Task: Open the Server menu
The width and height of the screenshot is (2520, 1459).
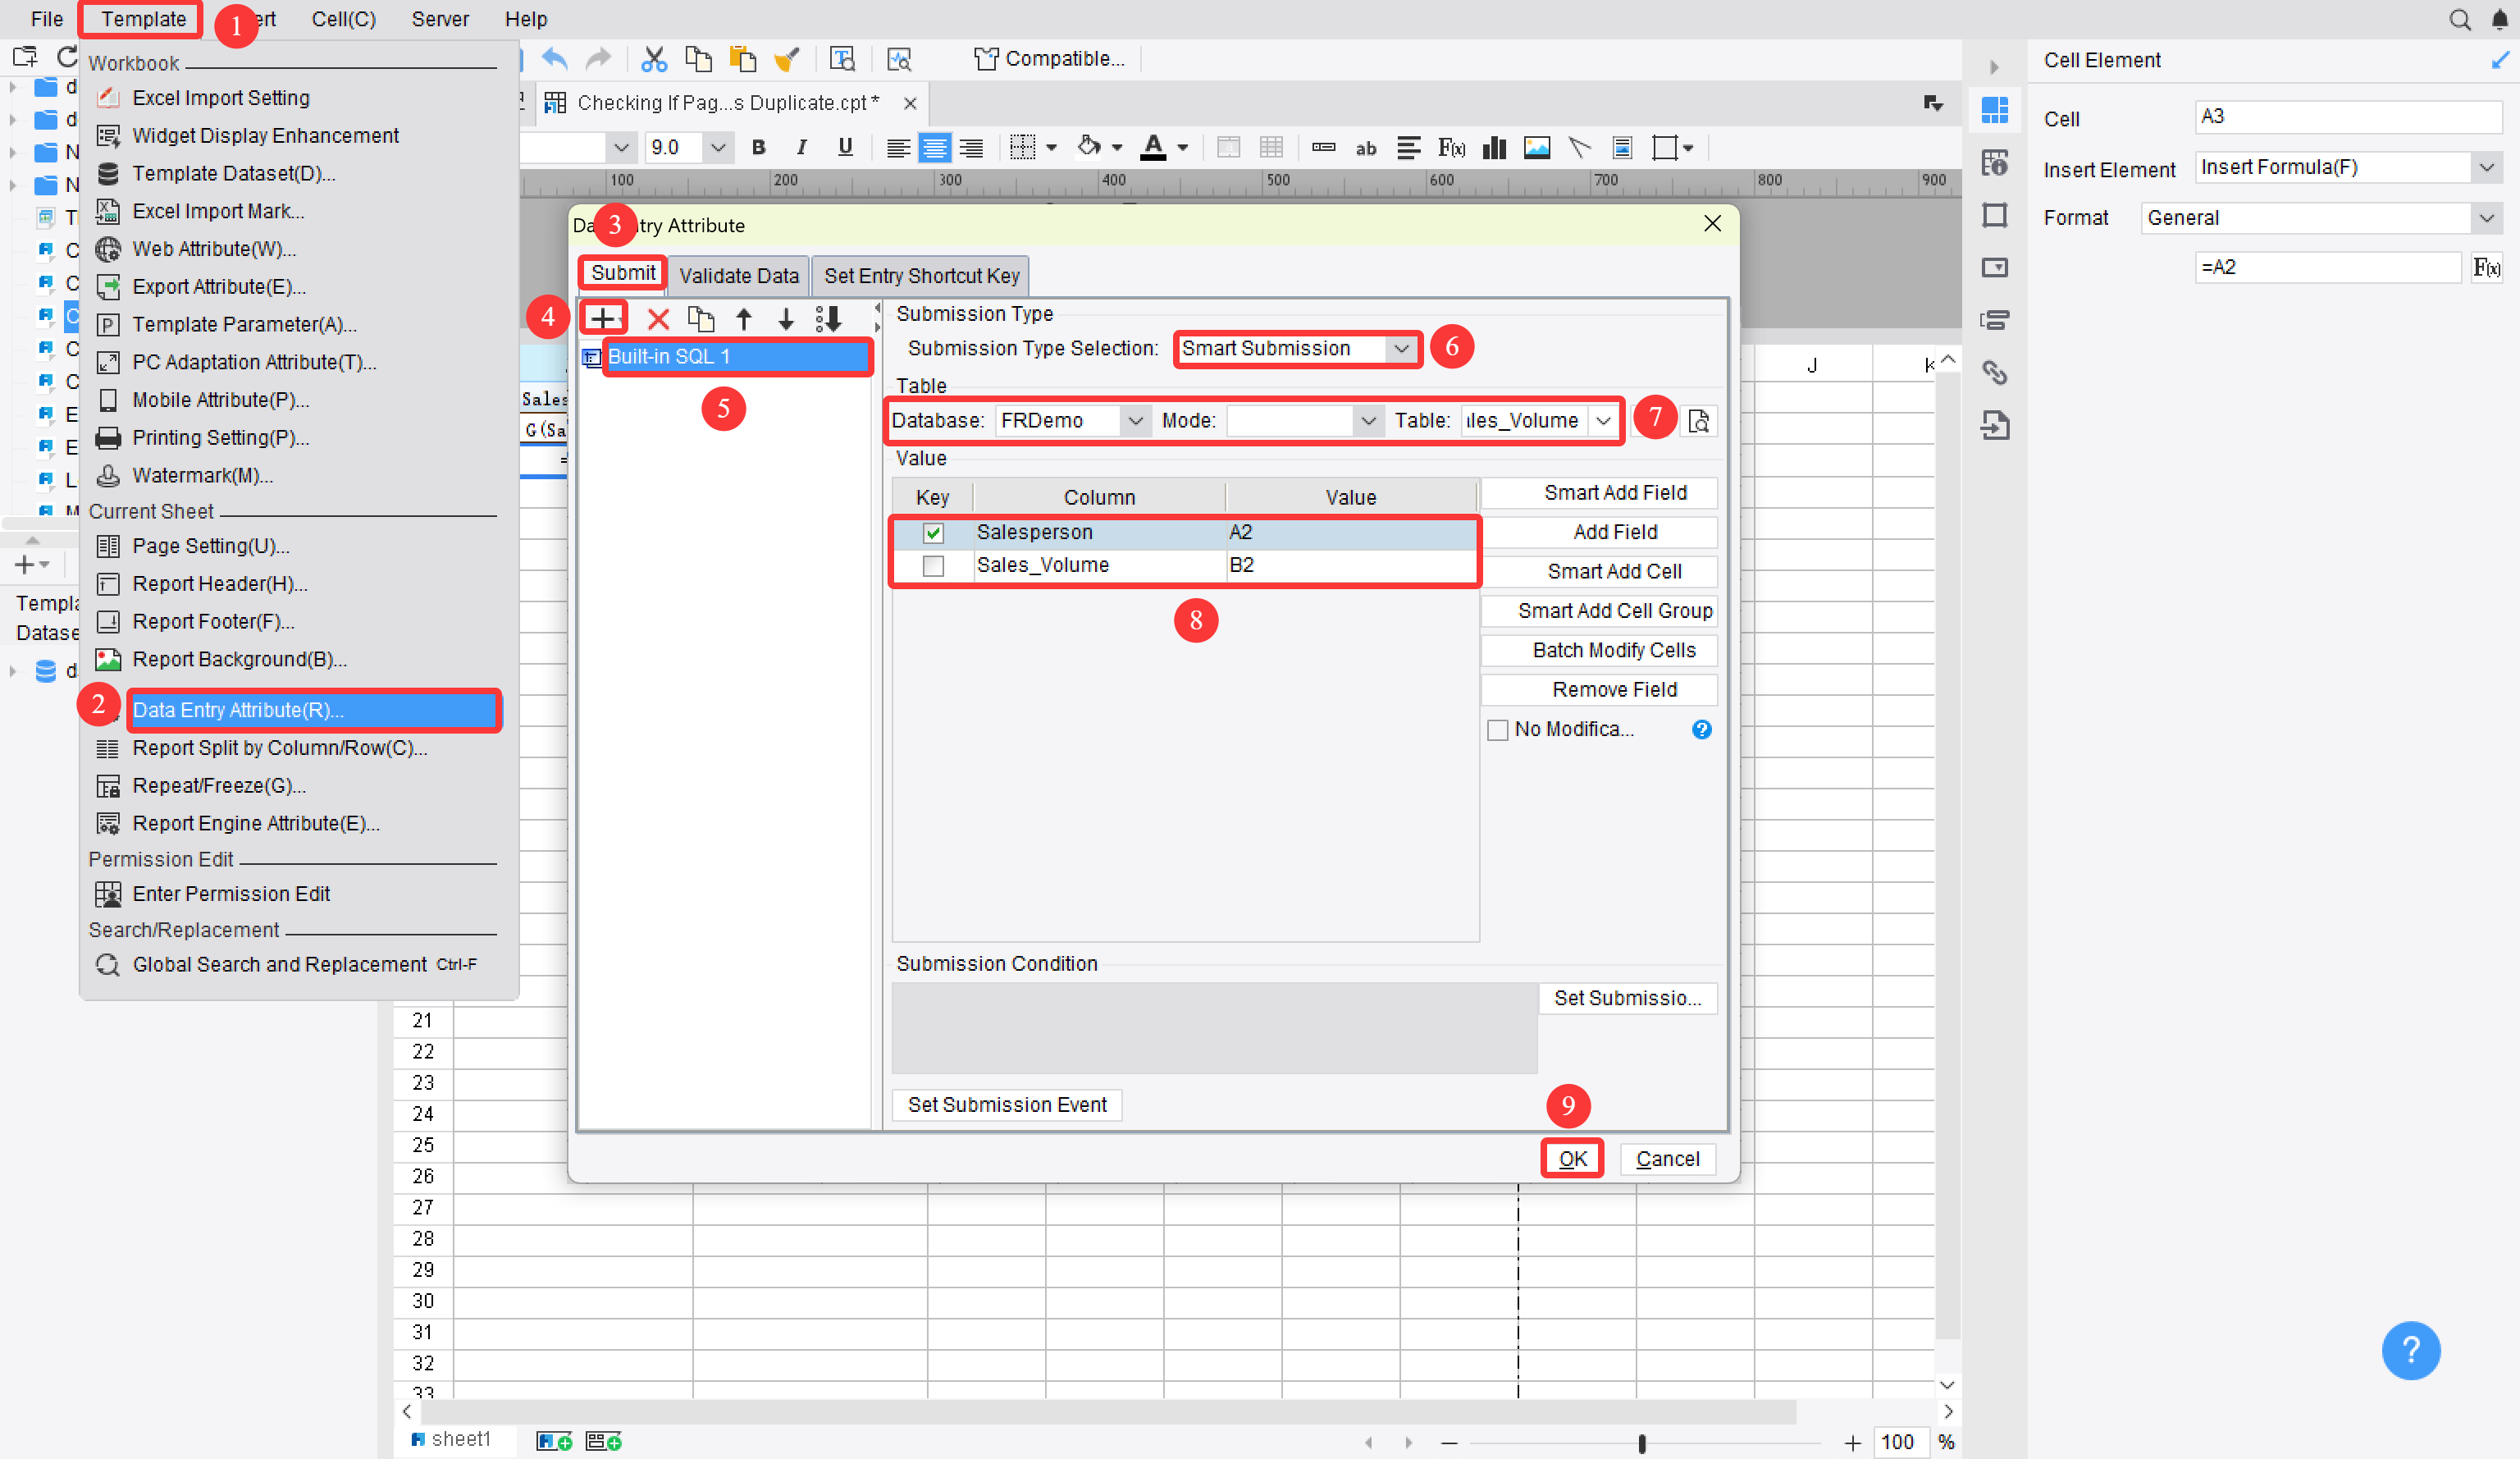Action: [440, 19]
